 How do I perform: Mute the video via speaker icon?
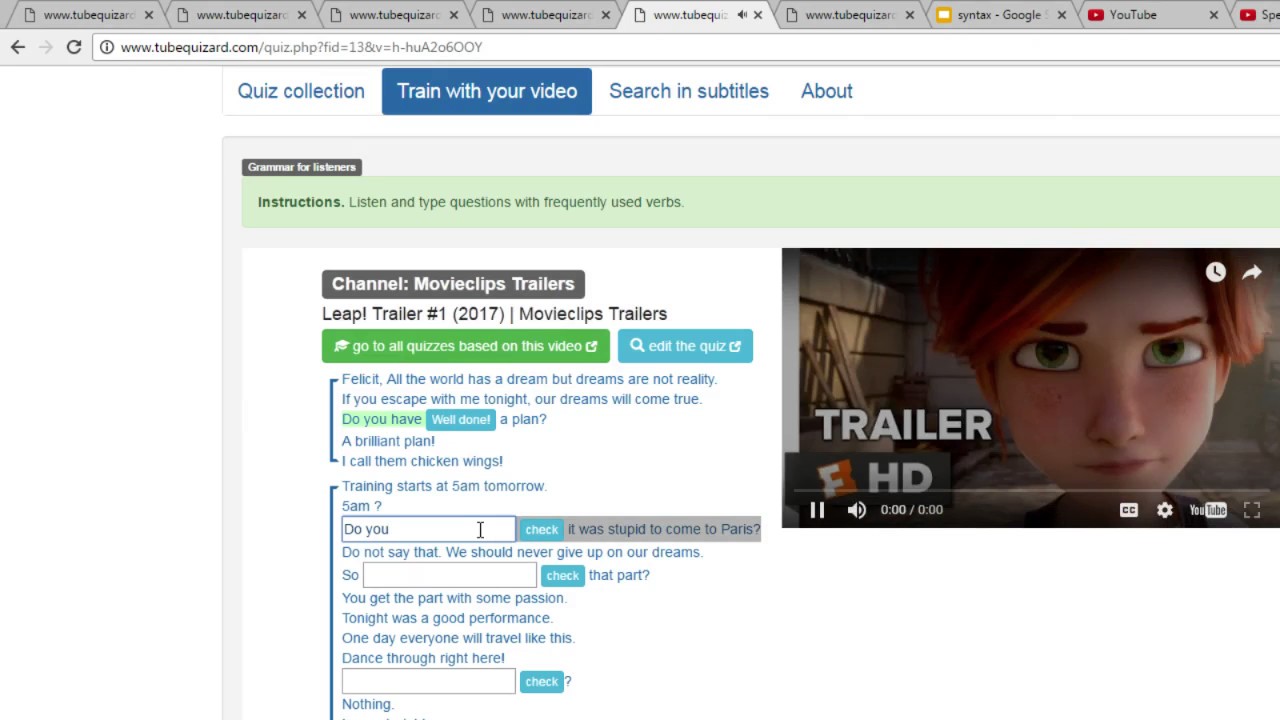(x=857, y=510)
